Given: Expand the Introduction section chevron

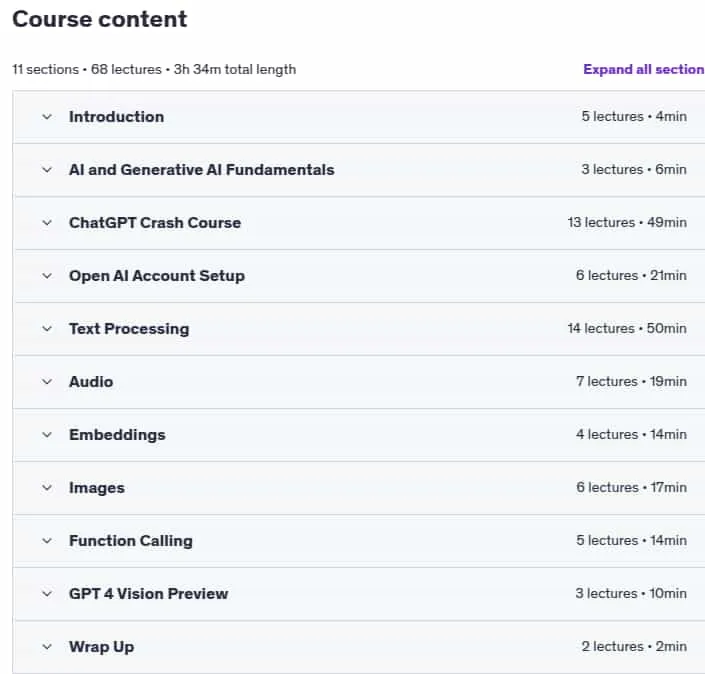Looking at the screenshot, I should pyautogui.click(x=47, y=117).
